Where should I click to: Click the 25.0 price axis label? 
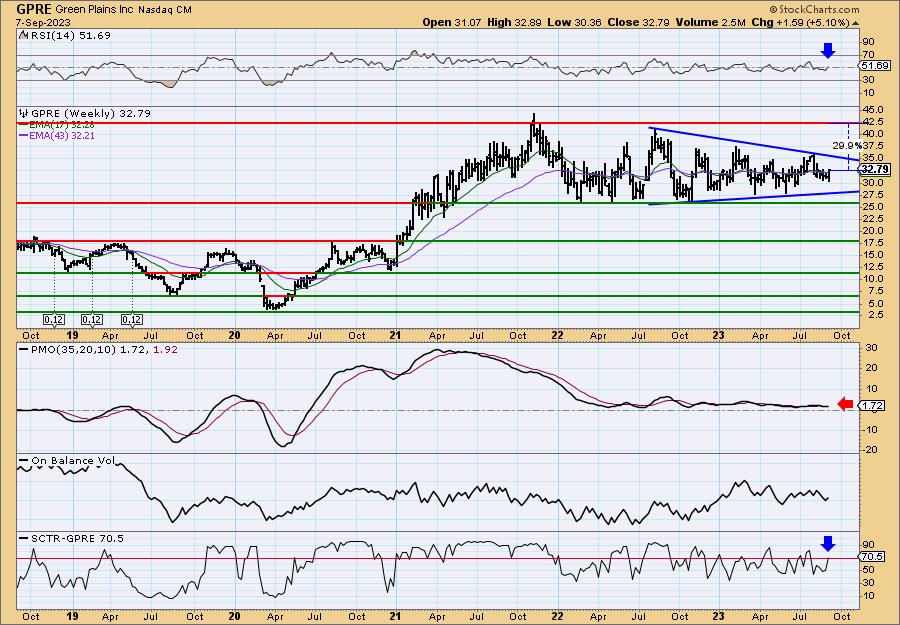pos(872,207)
